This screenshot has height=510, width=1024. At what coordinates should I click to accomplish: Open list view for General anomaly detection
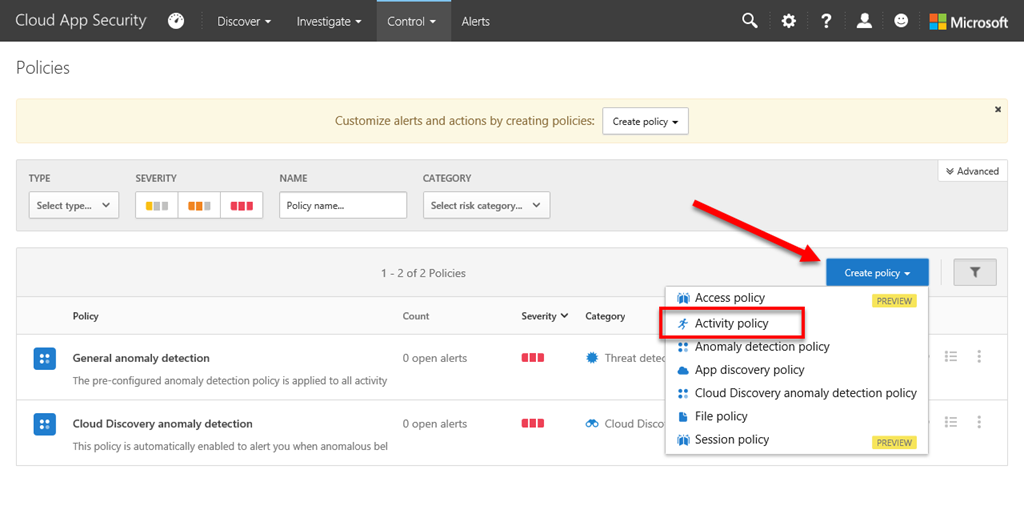pos(951,357)
